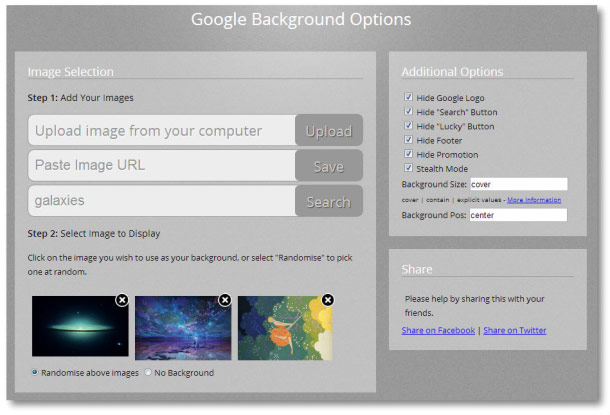Disable Stealth Mode checkbox

coord(408,169)
